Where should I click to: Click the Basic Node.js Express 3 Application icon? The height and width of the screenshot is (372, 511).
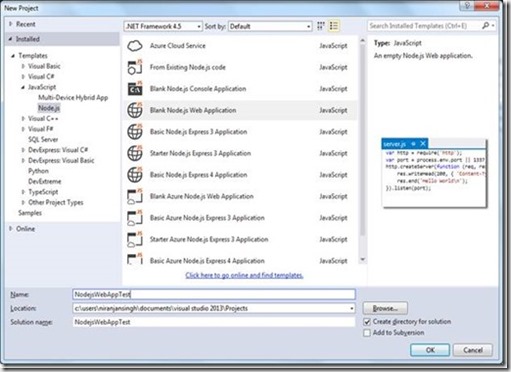tap(135, 132)
